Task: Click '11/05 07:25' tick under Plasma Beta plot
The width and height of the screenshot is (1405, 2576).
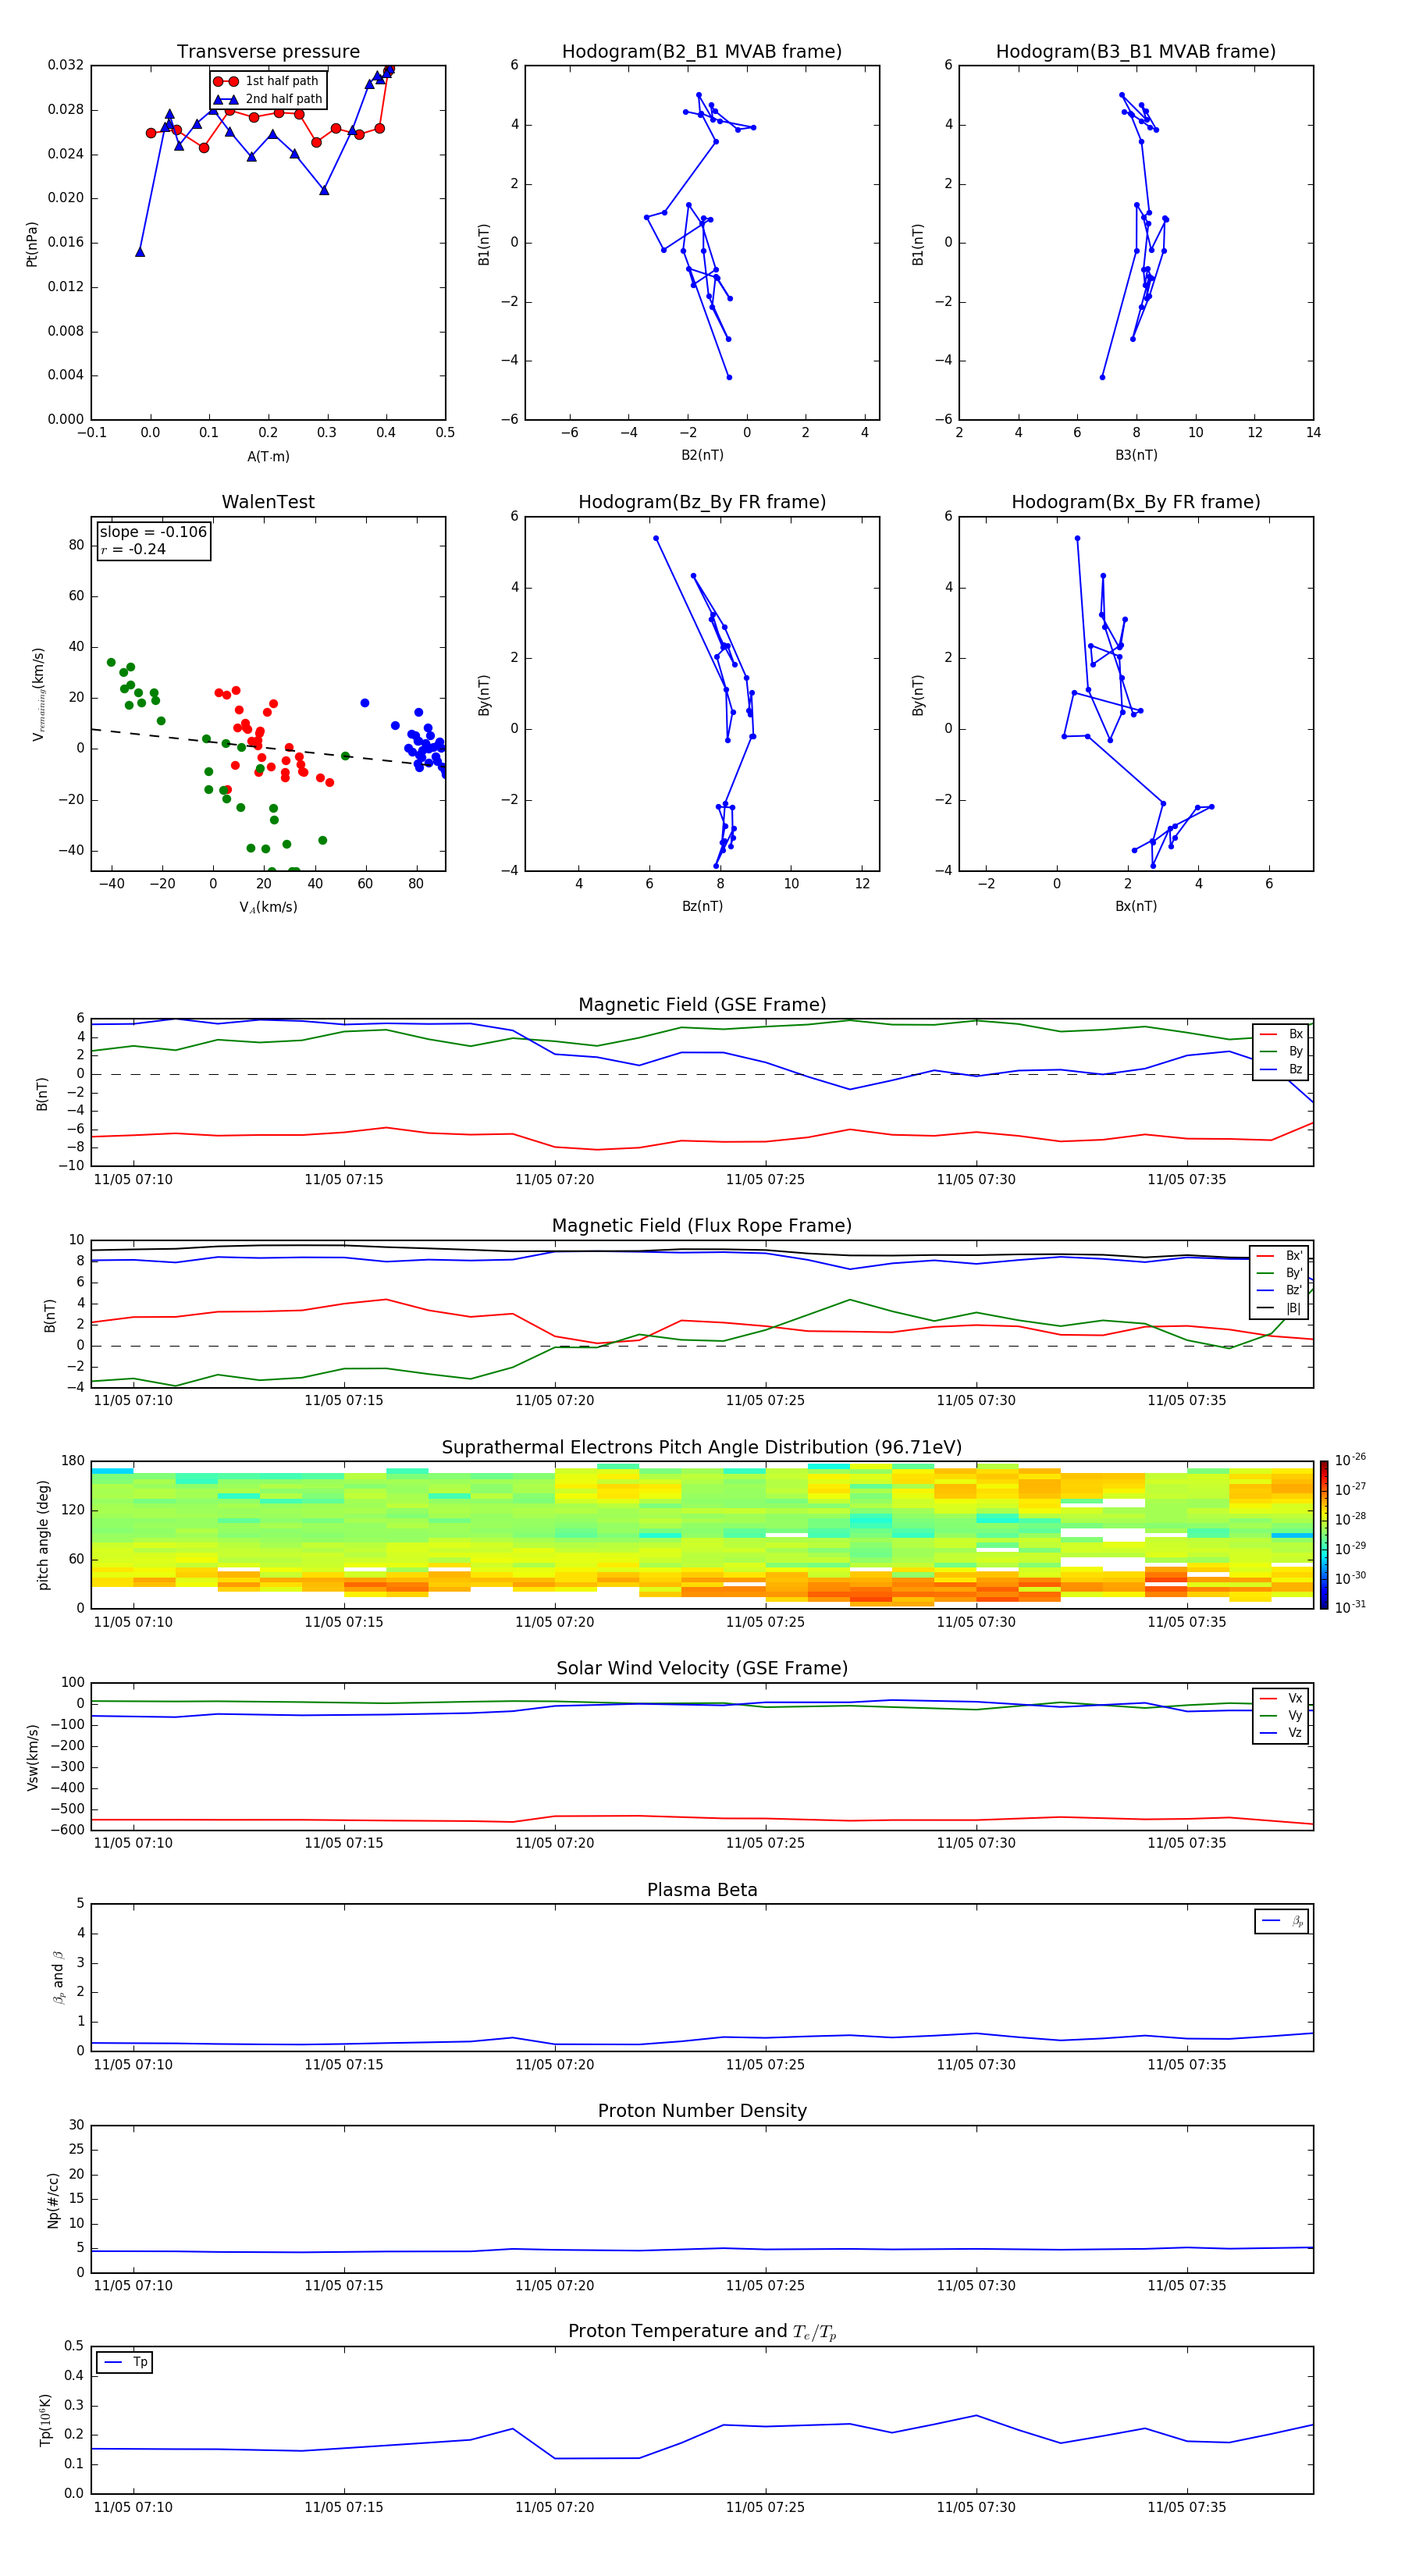Action: [x=765, y=2064]
